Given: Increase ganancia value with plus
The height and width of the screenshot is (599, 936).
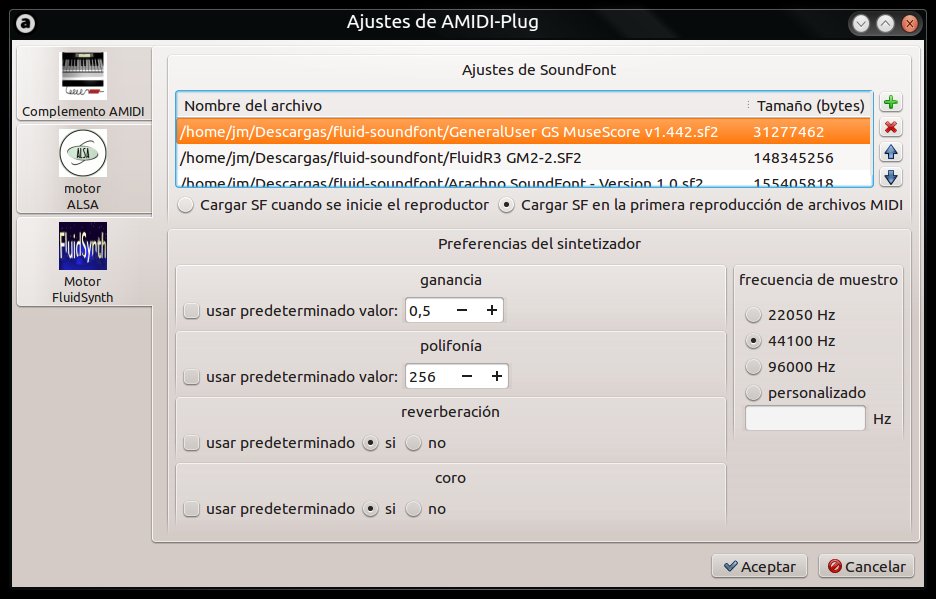Looking at the screenshot, I should click(x=491, y=310).
